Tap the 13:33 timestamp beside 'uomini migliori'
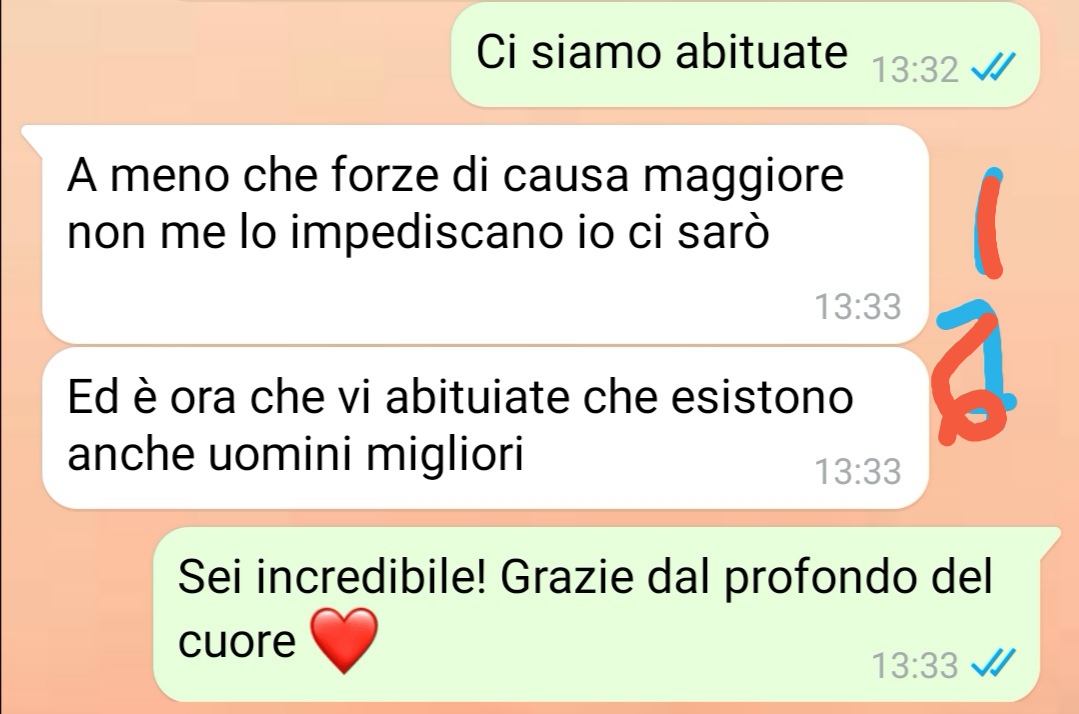 (x=857, y=472)
